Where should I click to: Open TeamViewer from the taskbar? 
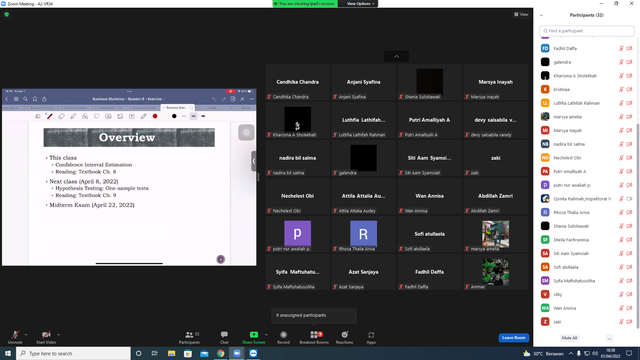point(253,353)
